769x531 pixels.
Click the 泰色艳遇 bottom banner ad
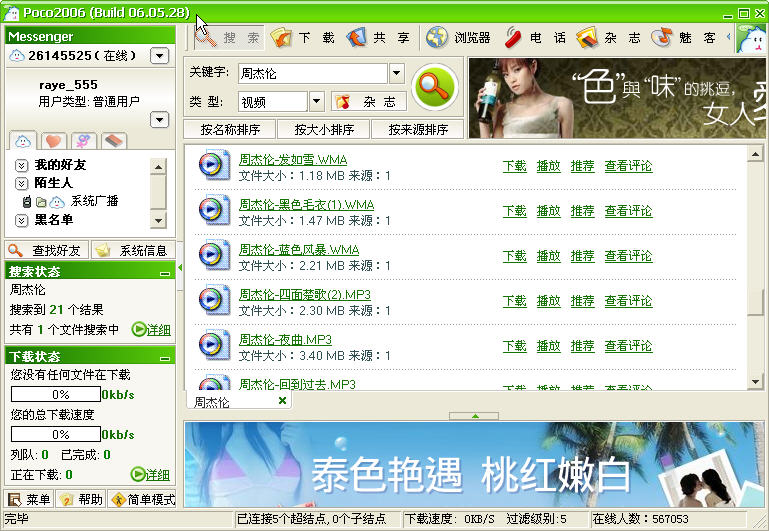(x=474, y=464)
